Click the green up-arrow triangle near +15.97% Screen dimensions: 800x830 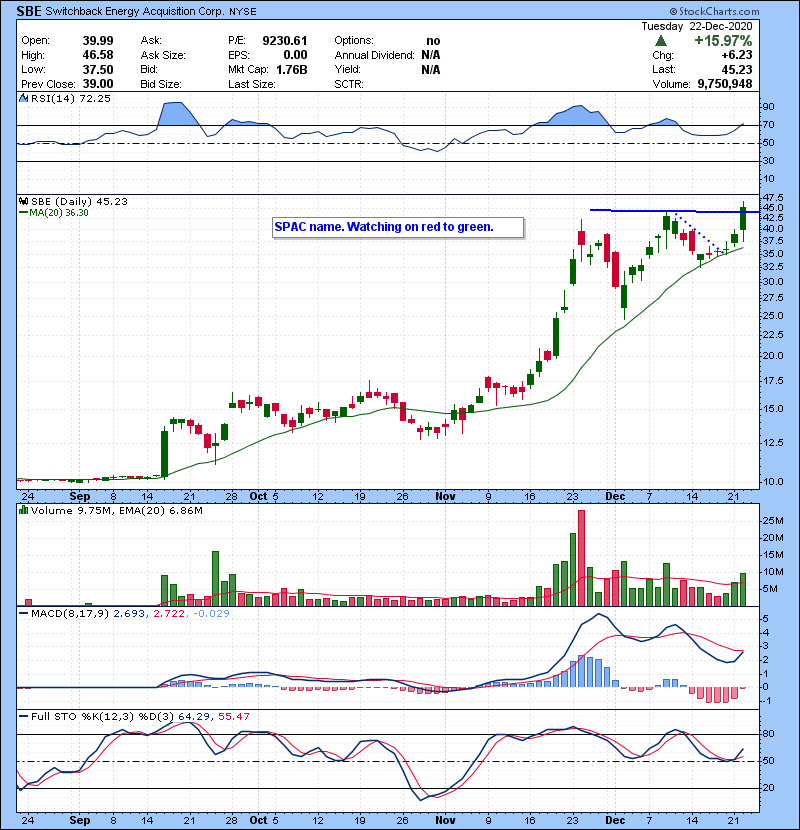pos(661,41)
